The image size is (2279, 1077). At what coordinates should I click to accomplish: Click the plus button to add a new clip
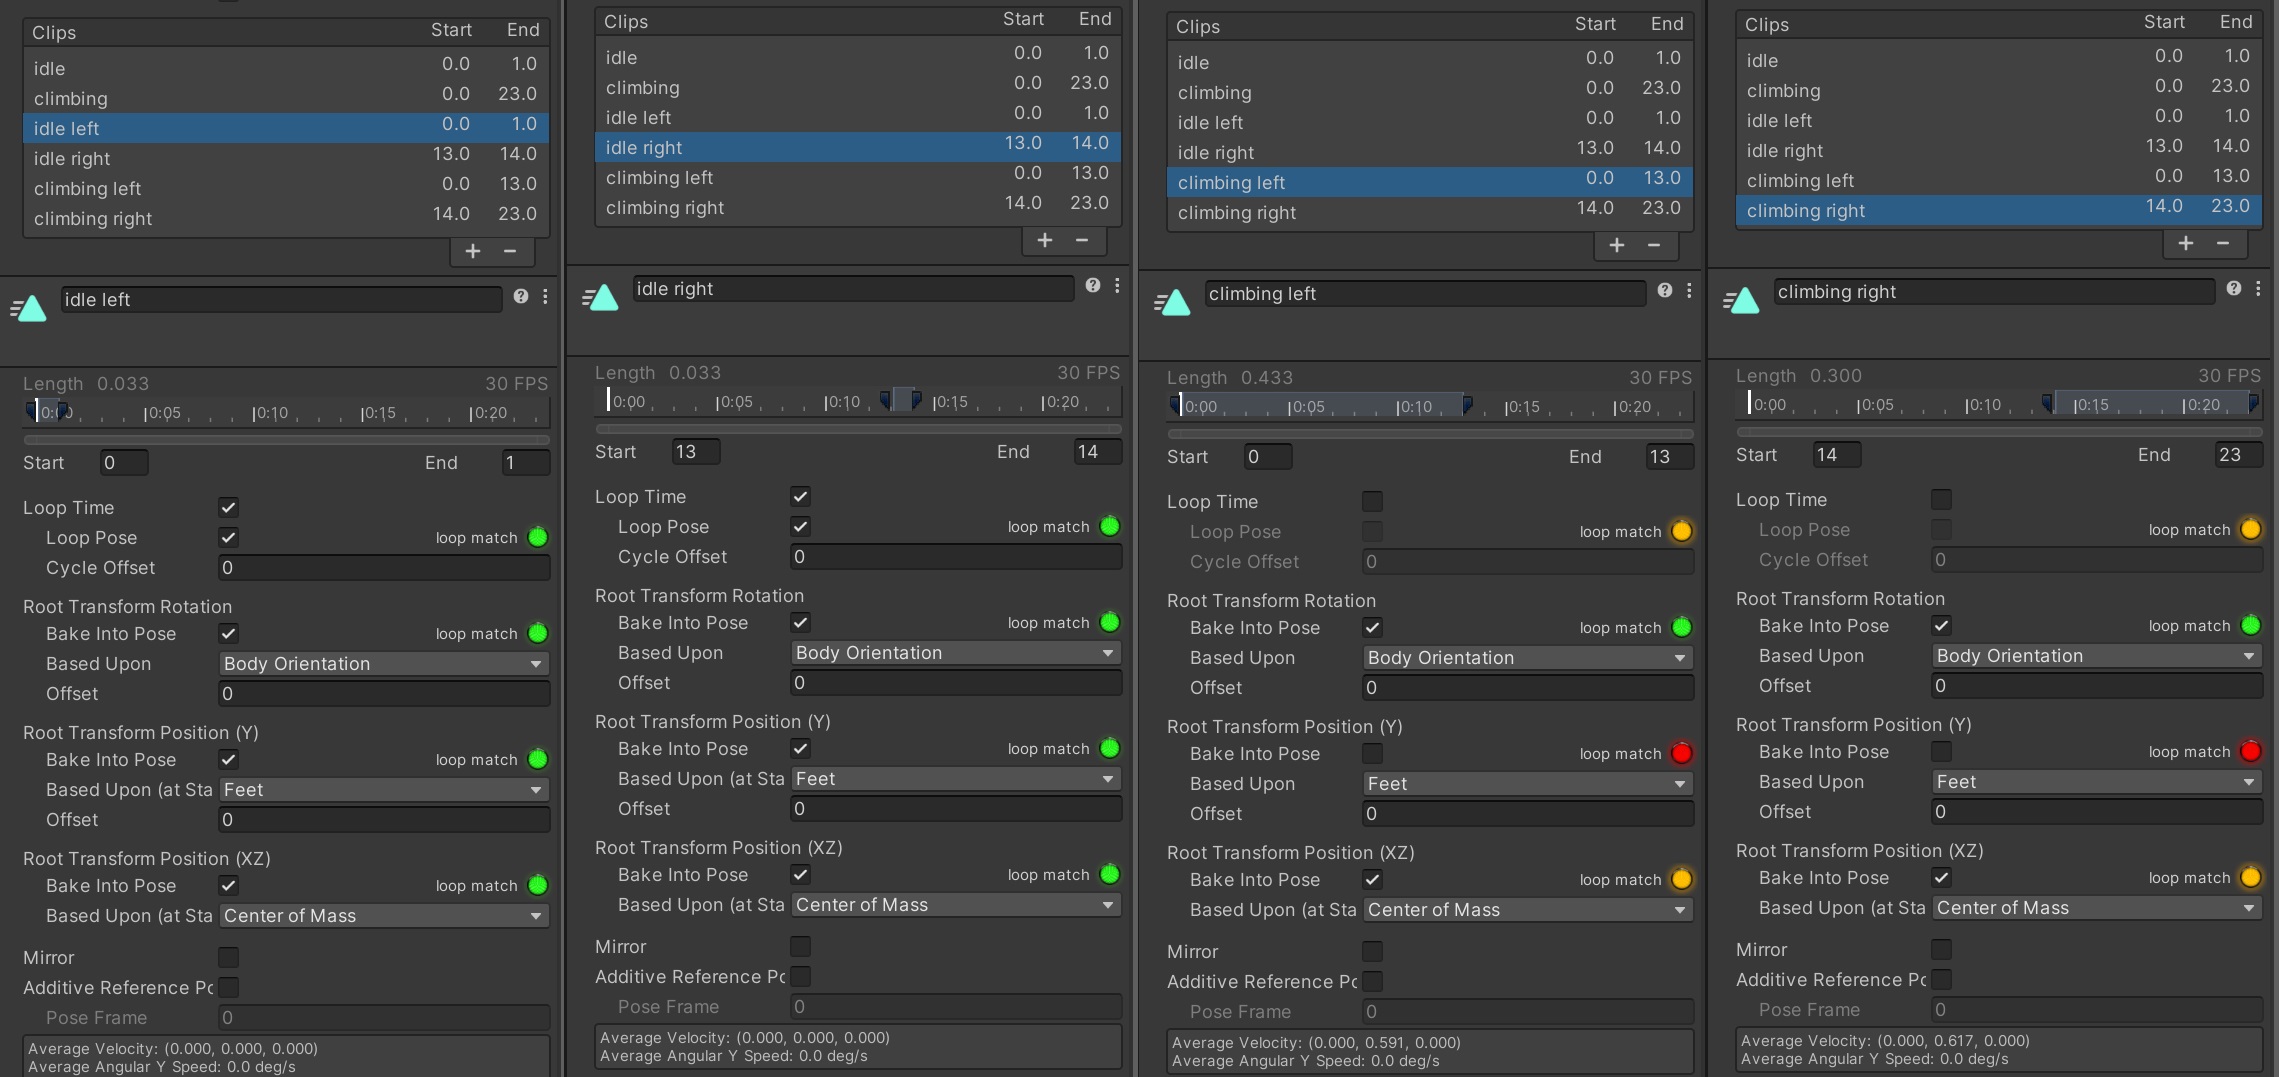point(471,251)
